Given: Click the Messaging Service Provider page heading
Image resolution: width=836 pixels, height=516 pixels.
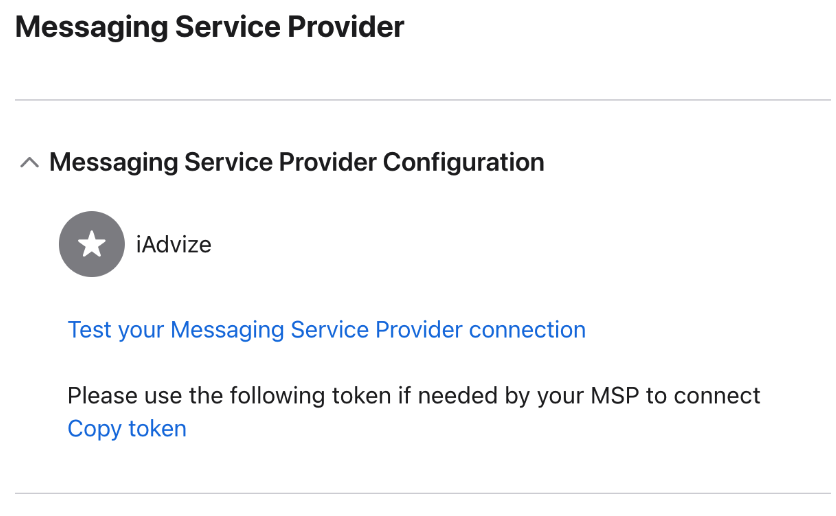Looking at the screenshot, I should point(210,27).
